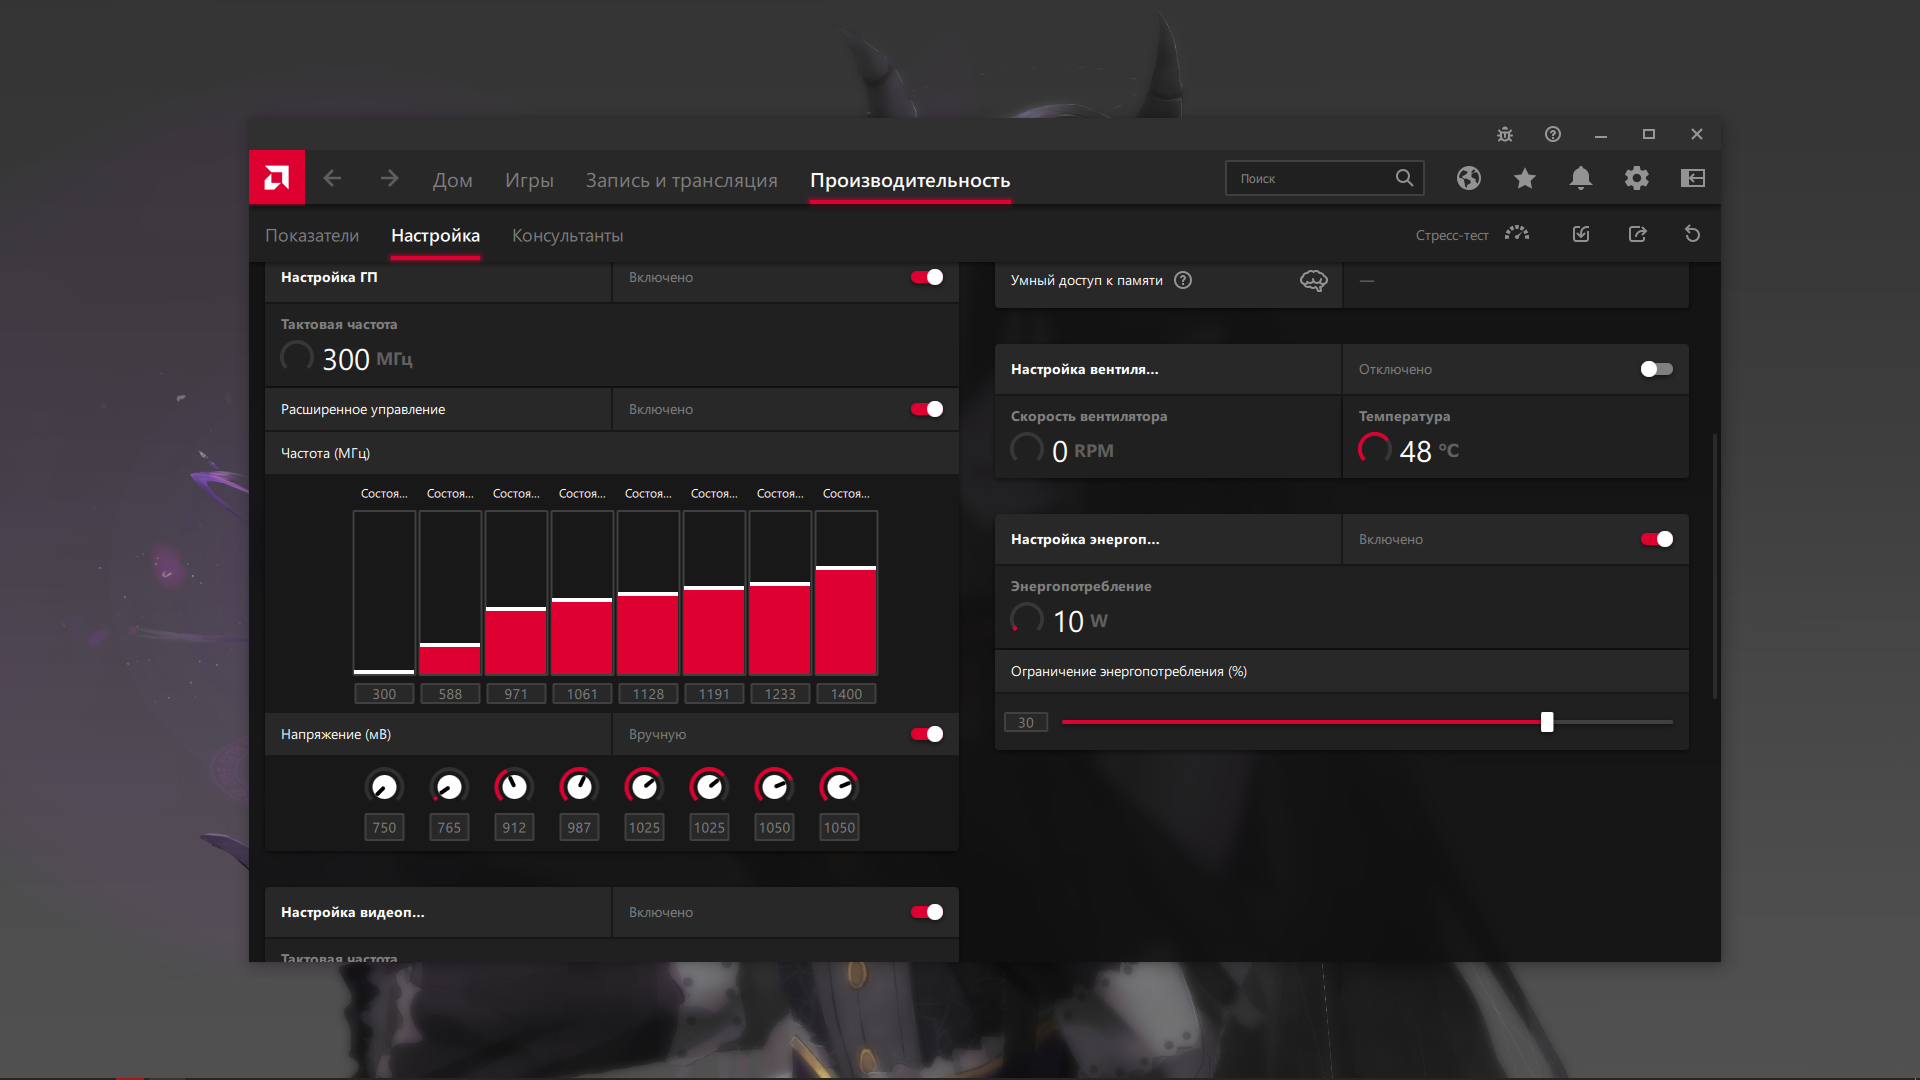Switch off Напряжение (мВ) manual toggle

[x=927, y=734]
